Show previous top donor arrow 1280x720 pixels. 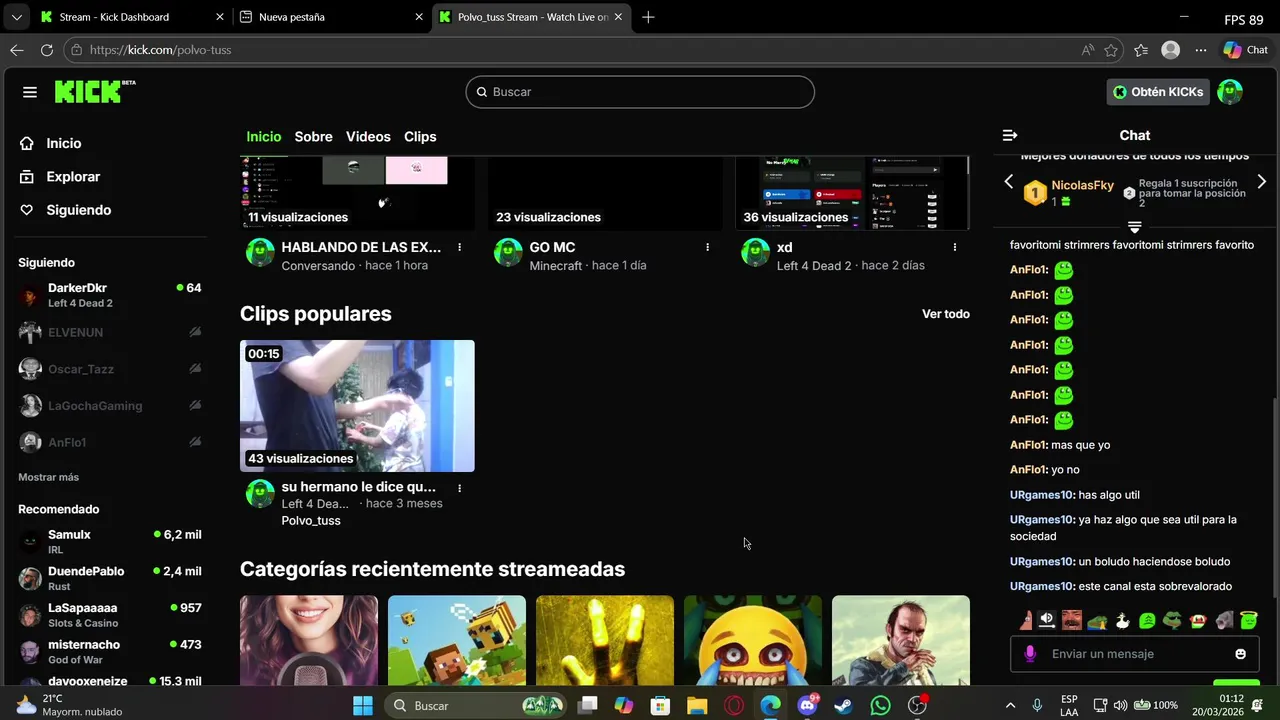[1008, 182]
